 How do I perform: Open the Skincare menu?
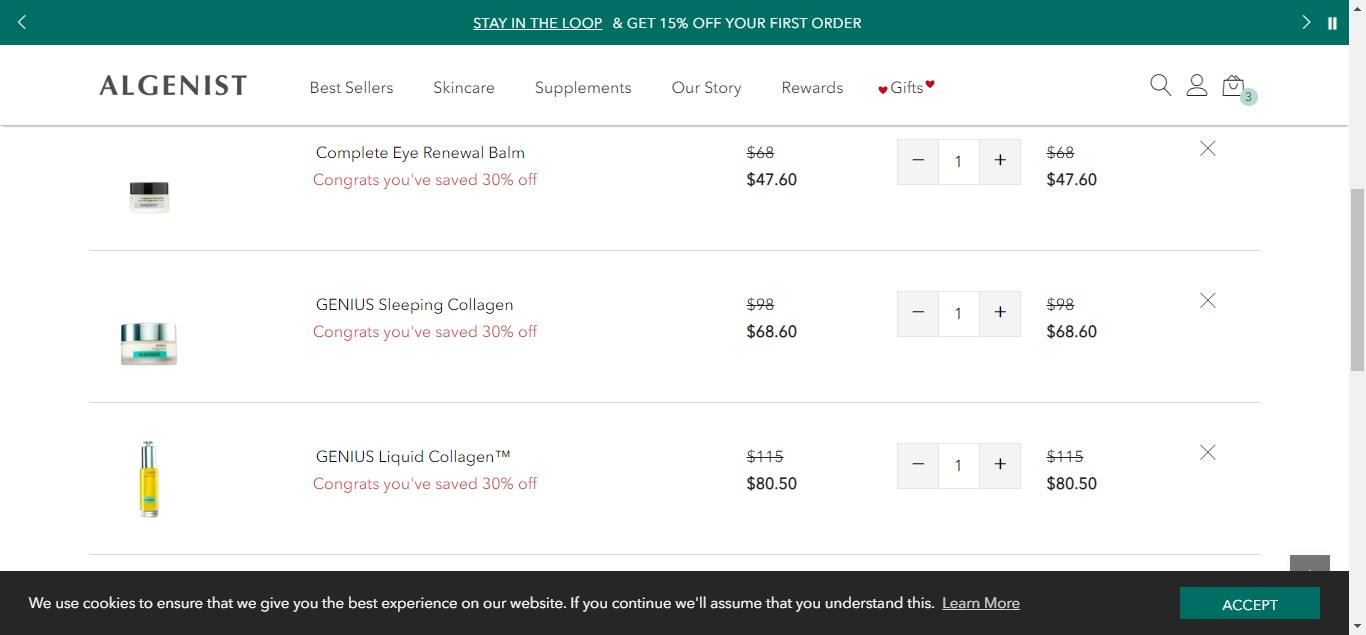click(464, 88)
